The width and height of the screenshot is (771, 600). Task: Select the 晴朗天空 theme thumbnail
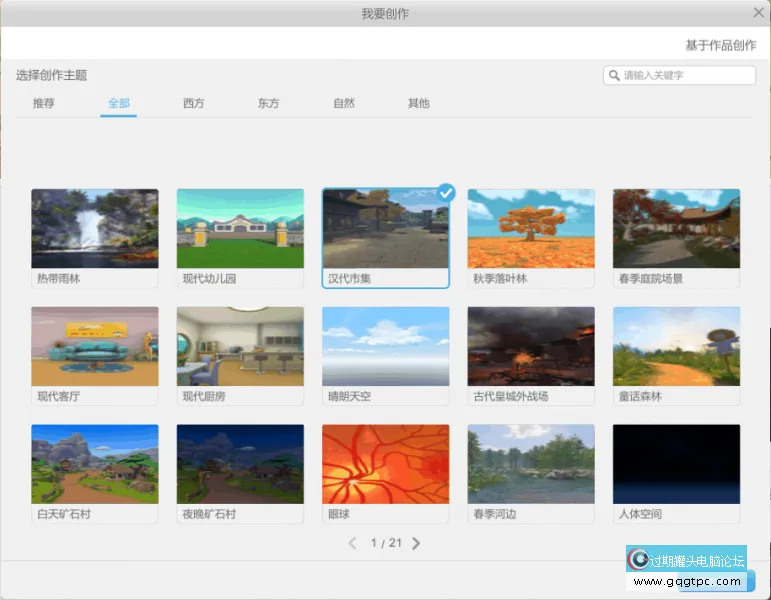386,346
